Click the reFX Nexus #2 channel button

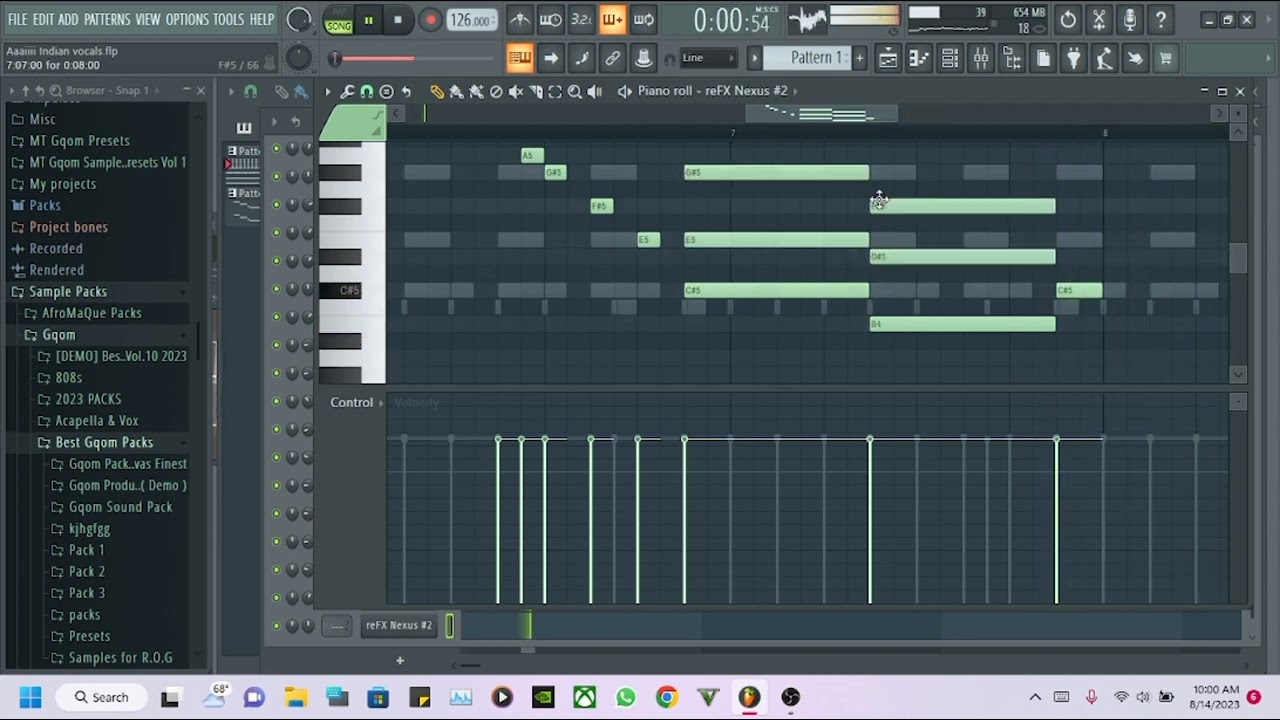(399, 625)
